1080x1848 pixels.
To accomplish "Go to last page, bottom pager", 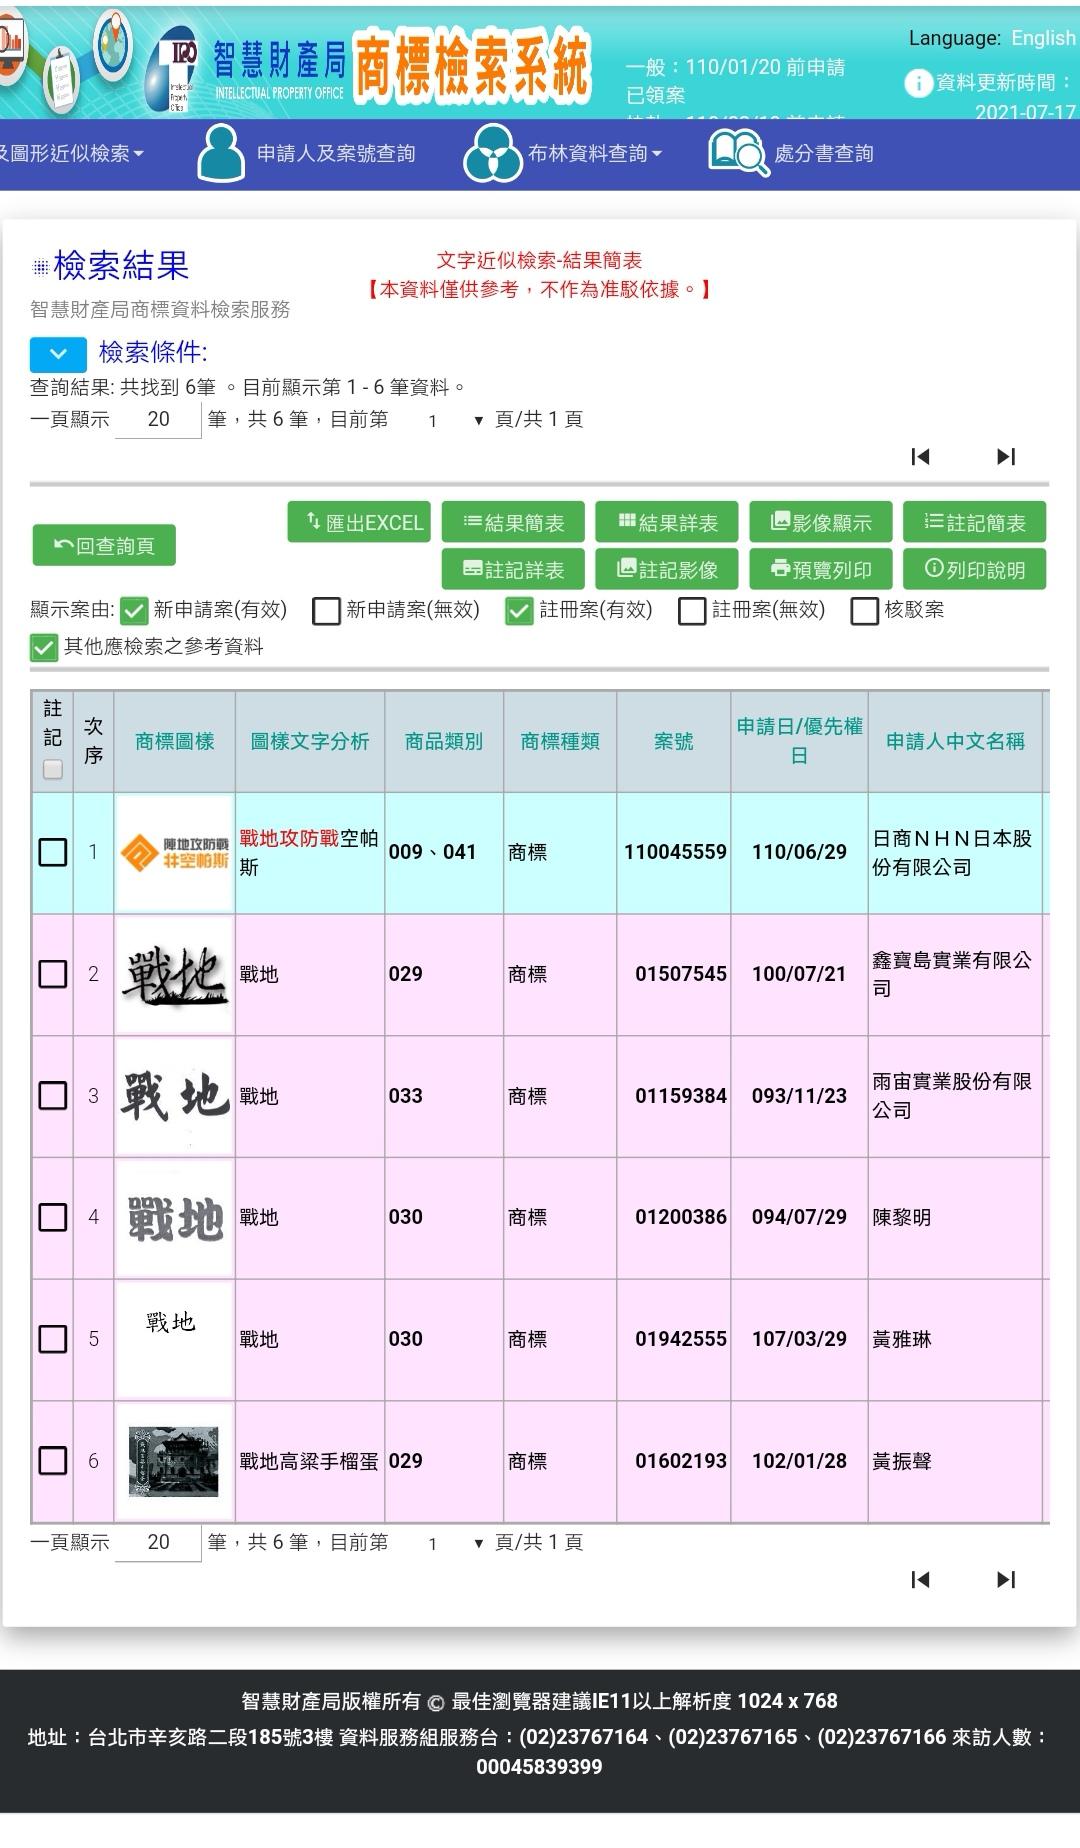I will (1006, 1580).
